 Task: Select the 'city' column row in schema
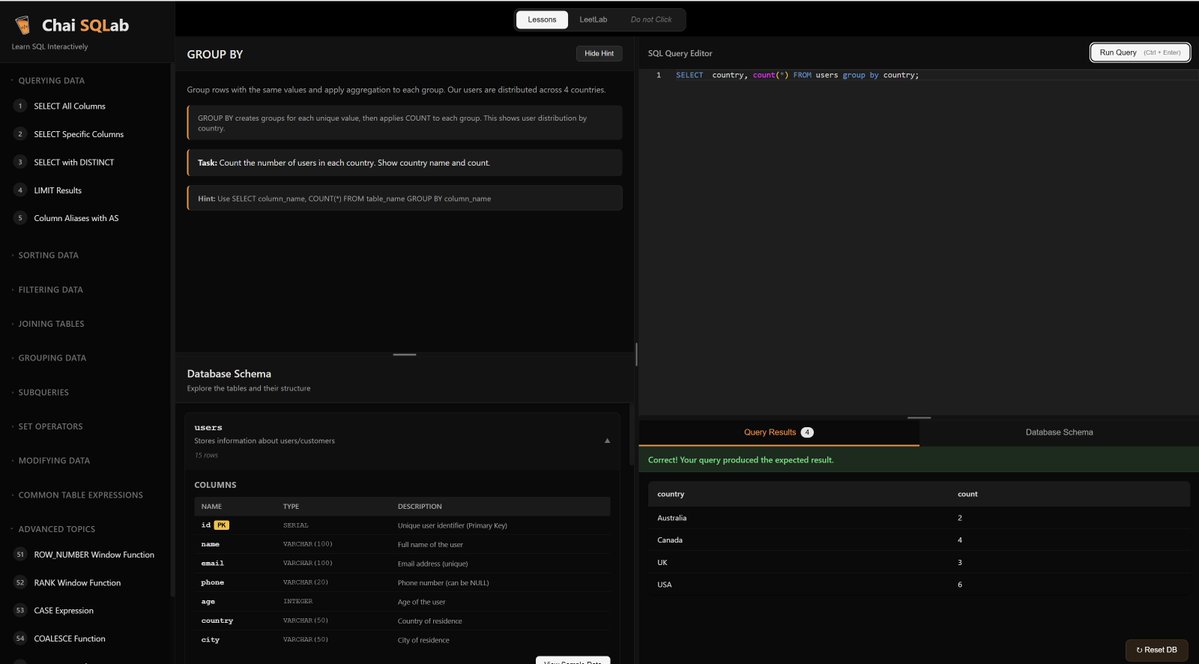[x=402, y=640]
